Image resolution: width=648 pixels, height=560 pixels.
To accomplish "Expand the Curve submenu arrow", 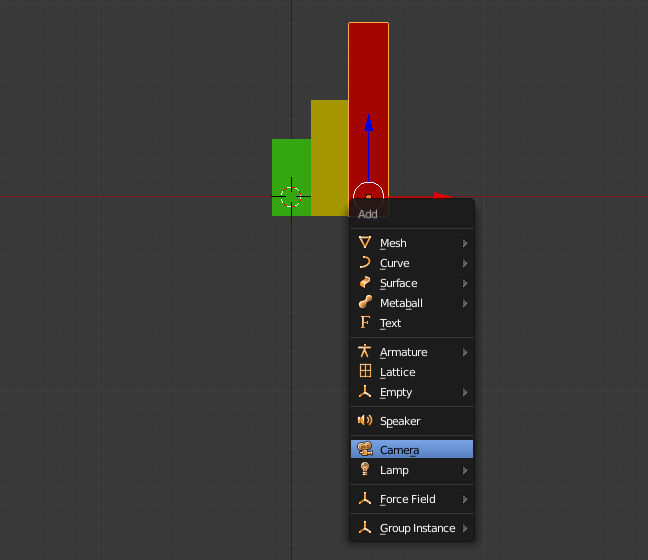I will click(465, 263).
